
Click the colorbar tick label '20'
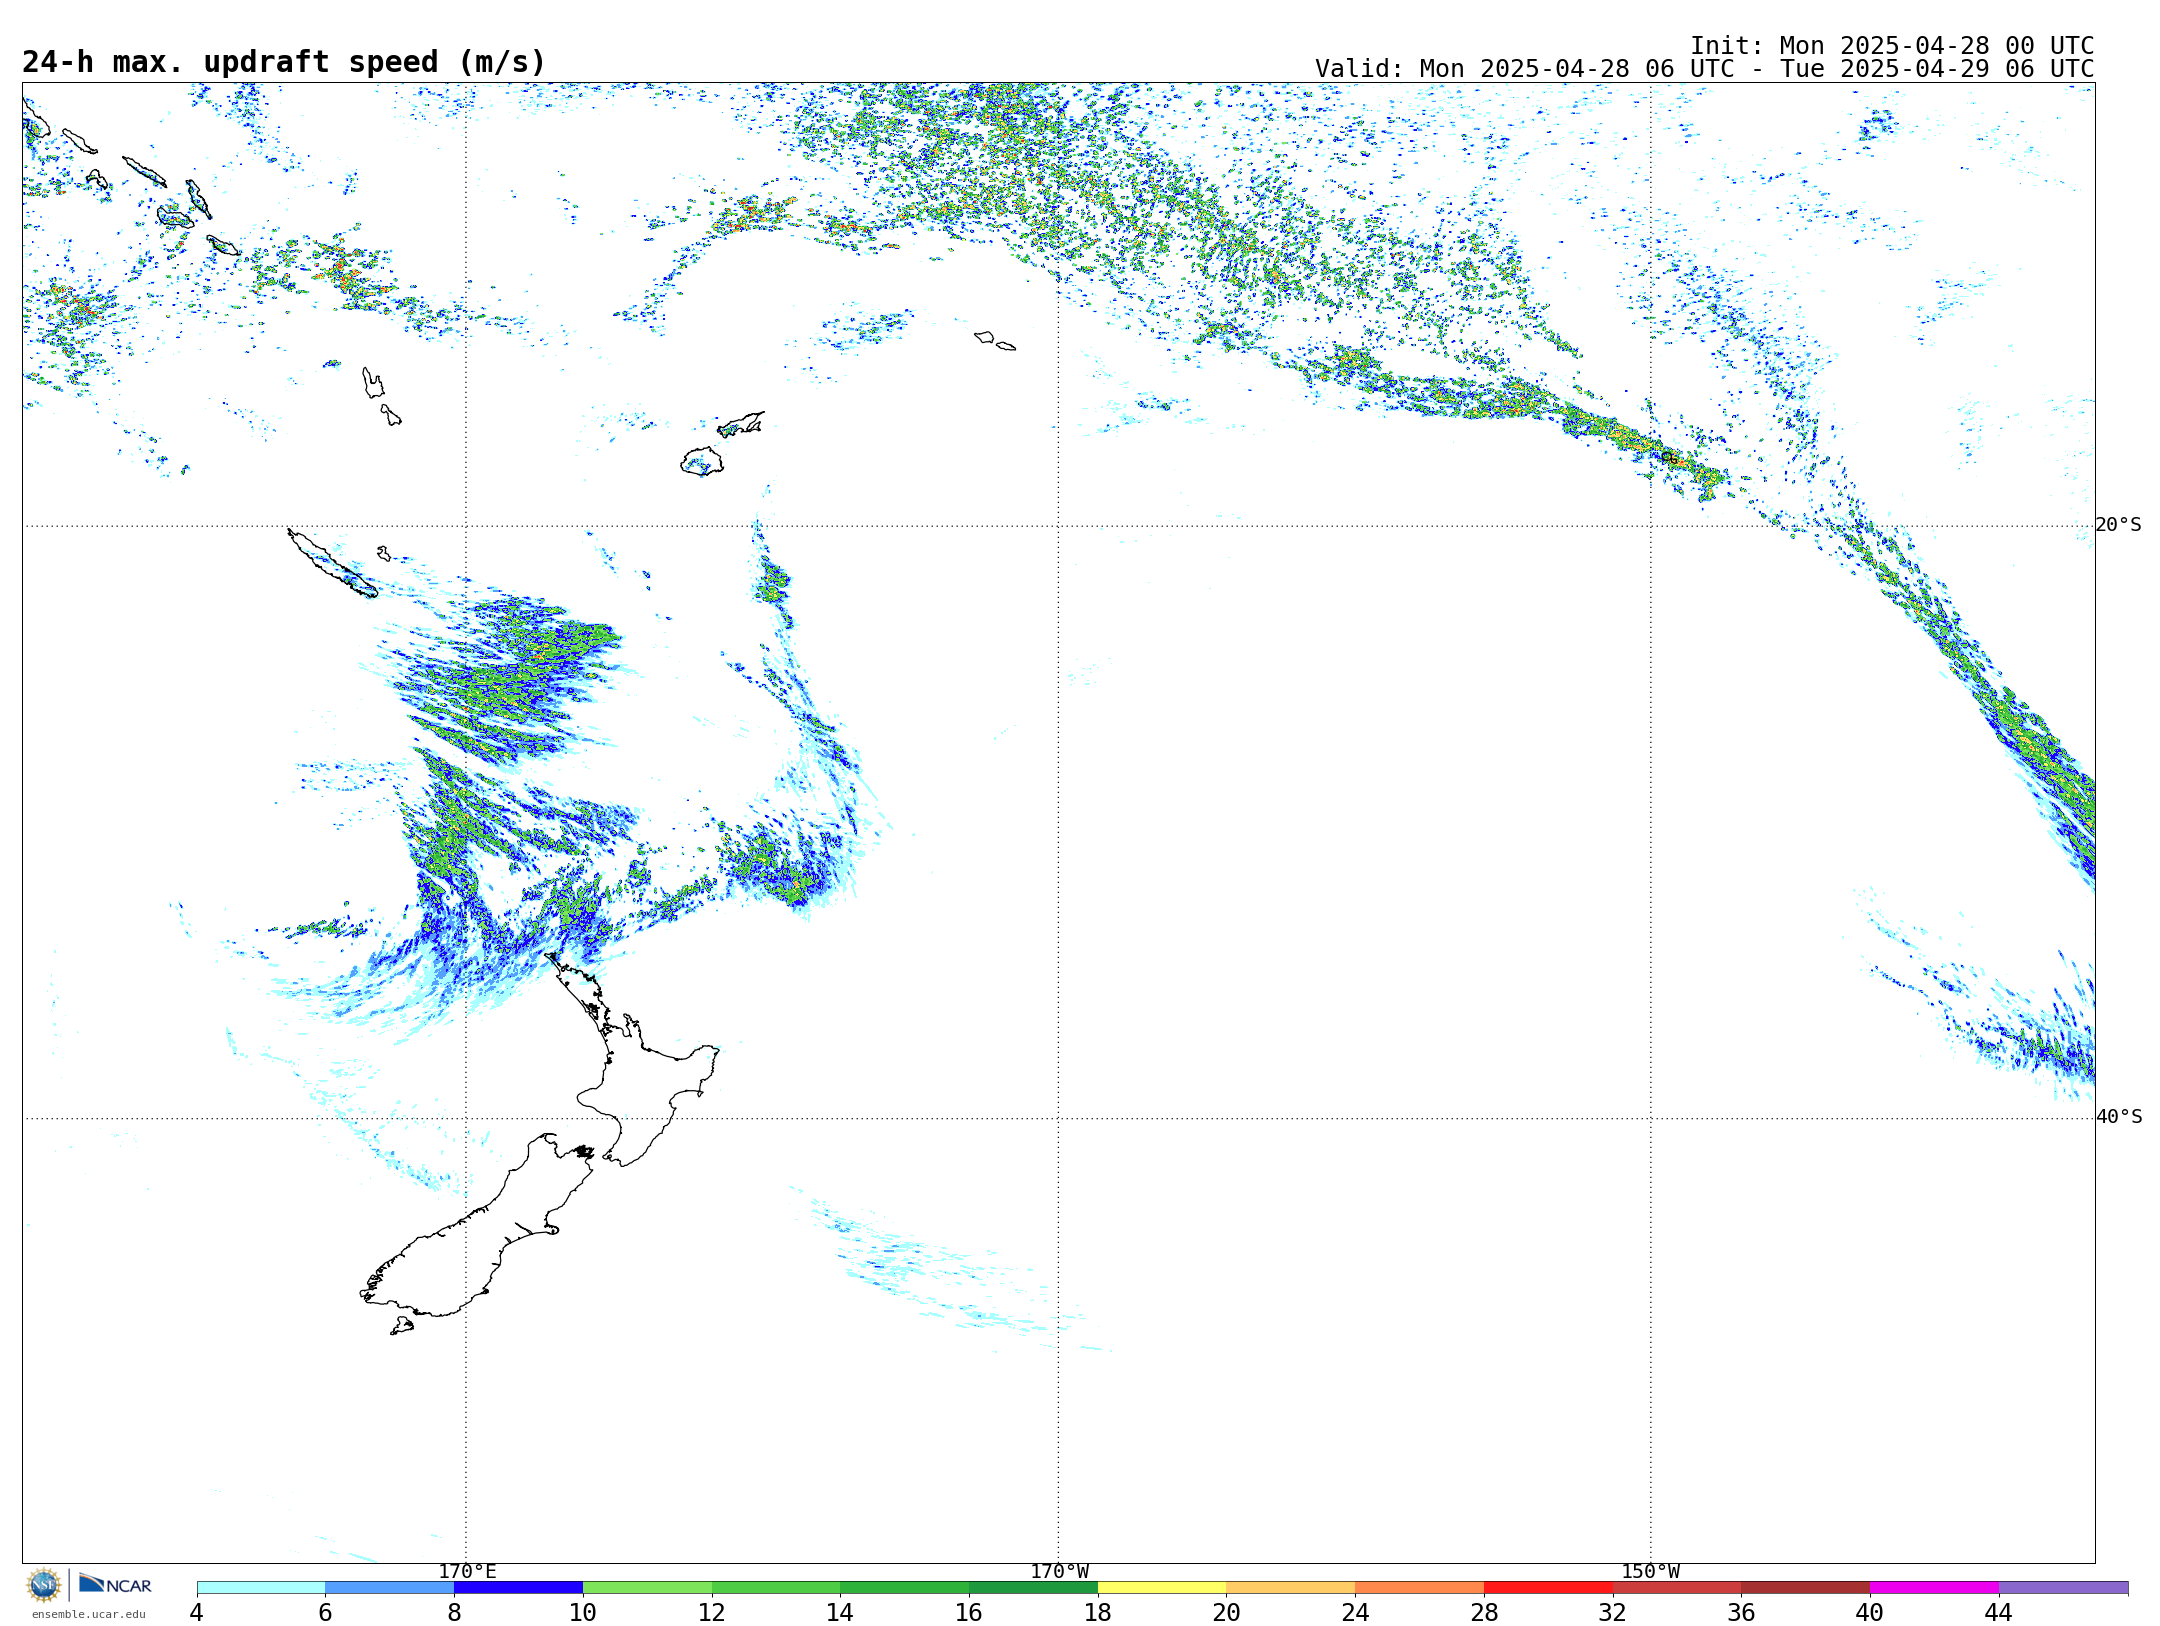pos(1227,1612)
